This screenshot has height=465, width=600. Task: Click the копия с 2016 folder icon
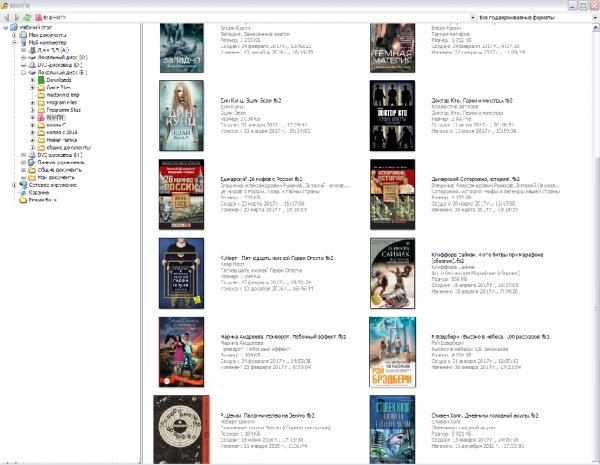(41, 132)
